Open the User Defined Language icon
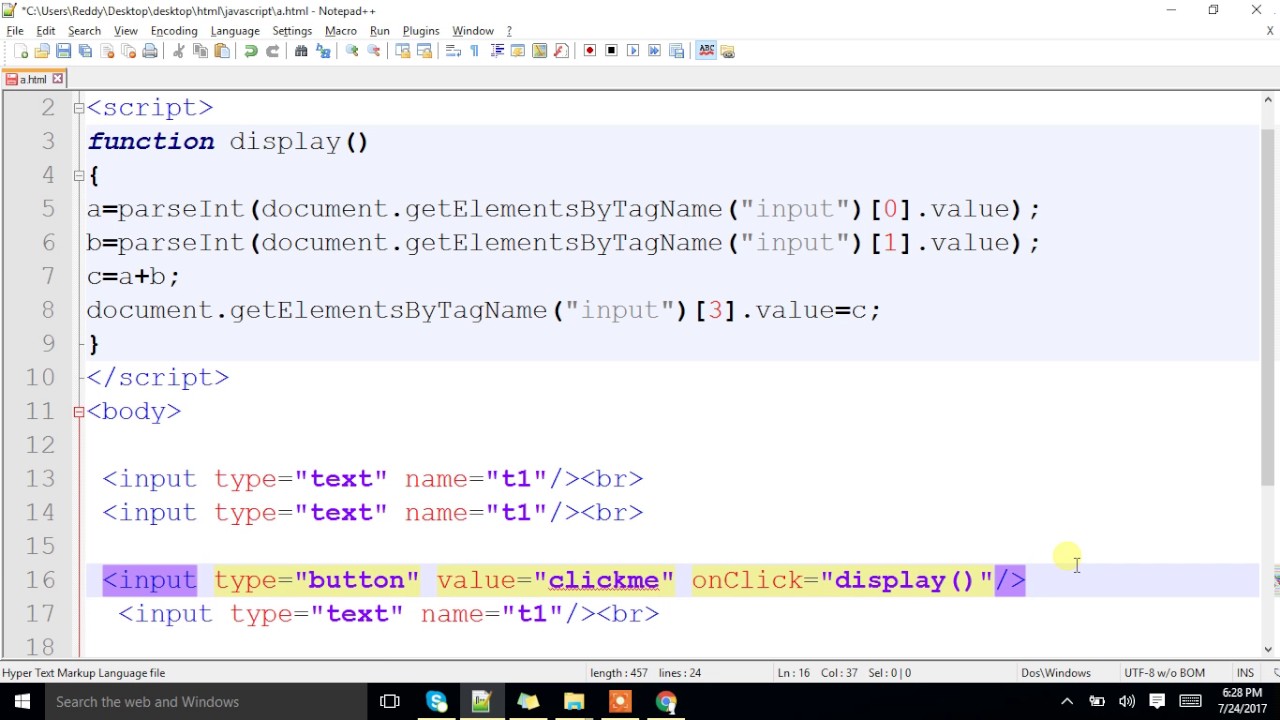 coord(518,51)
